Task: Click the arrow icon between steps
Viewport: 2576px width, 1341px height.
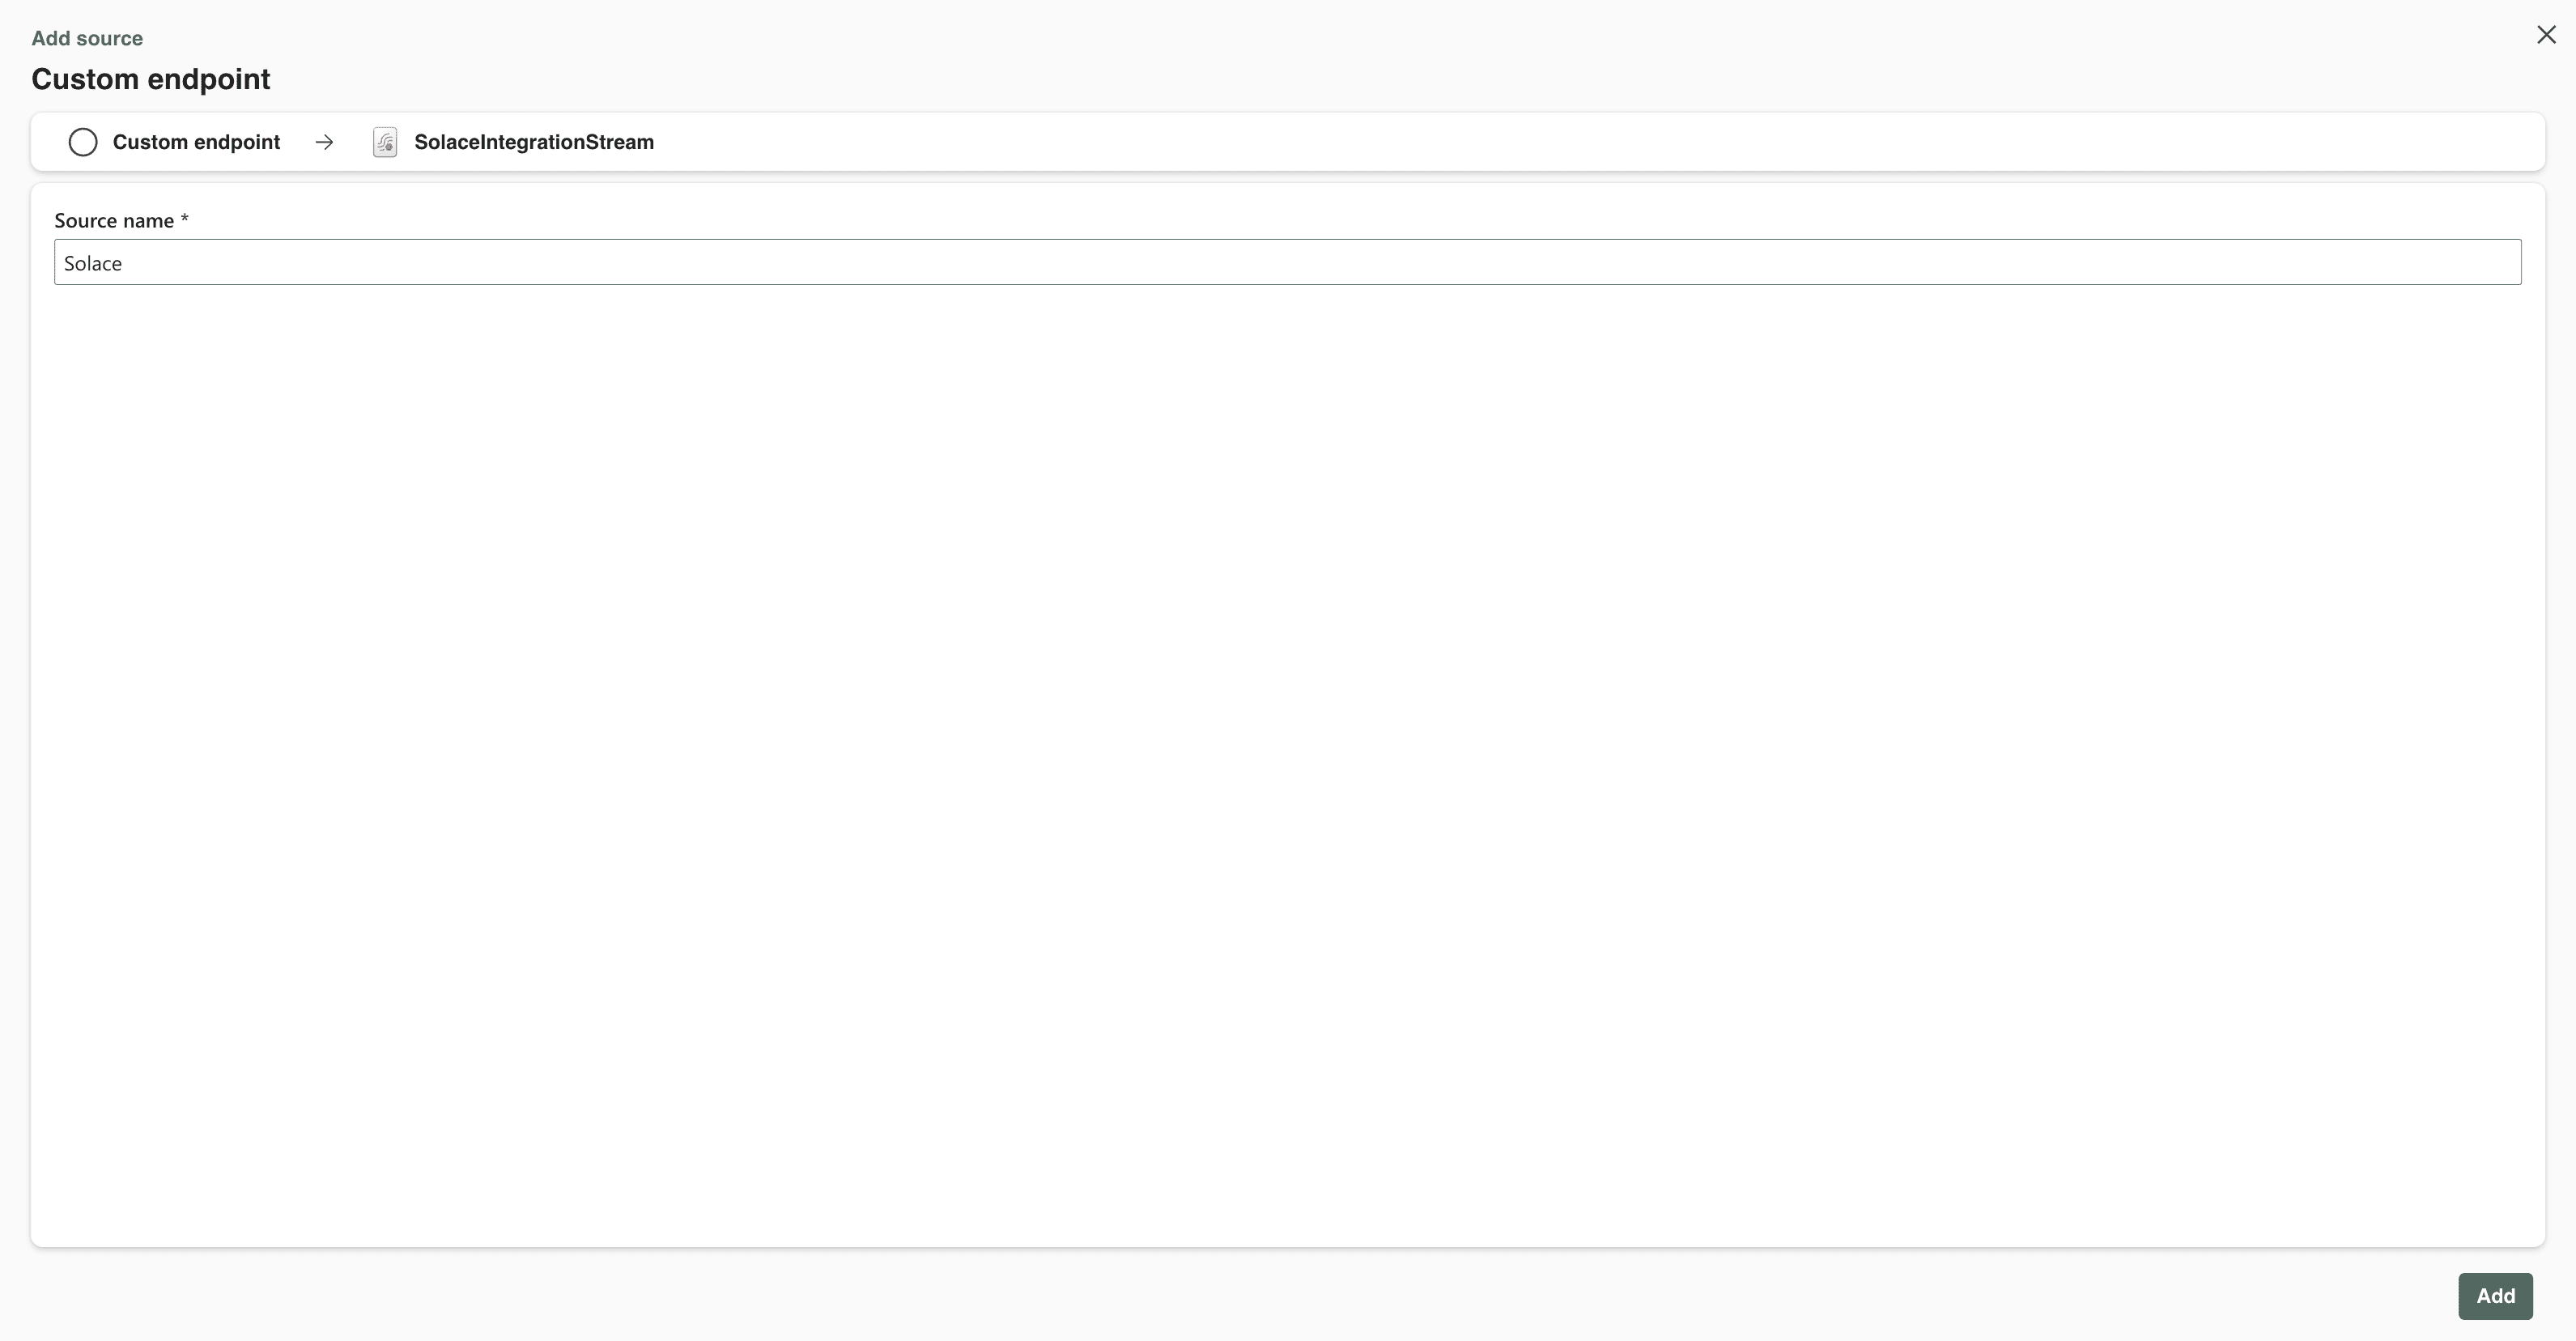Action: click(x=324, y=142)
